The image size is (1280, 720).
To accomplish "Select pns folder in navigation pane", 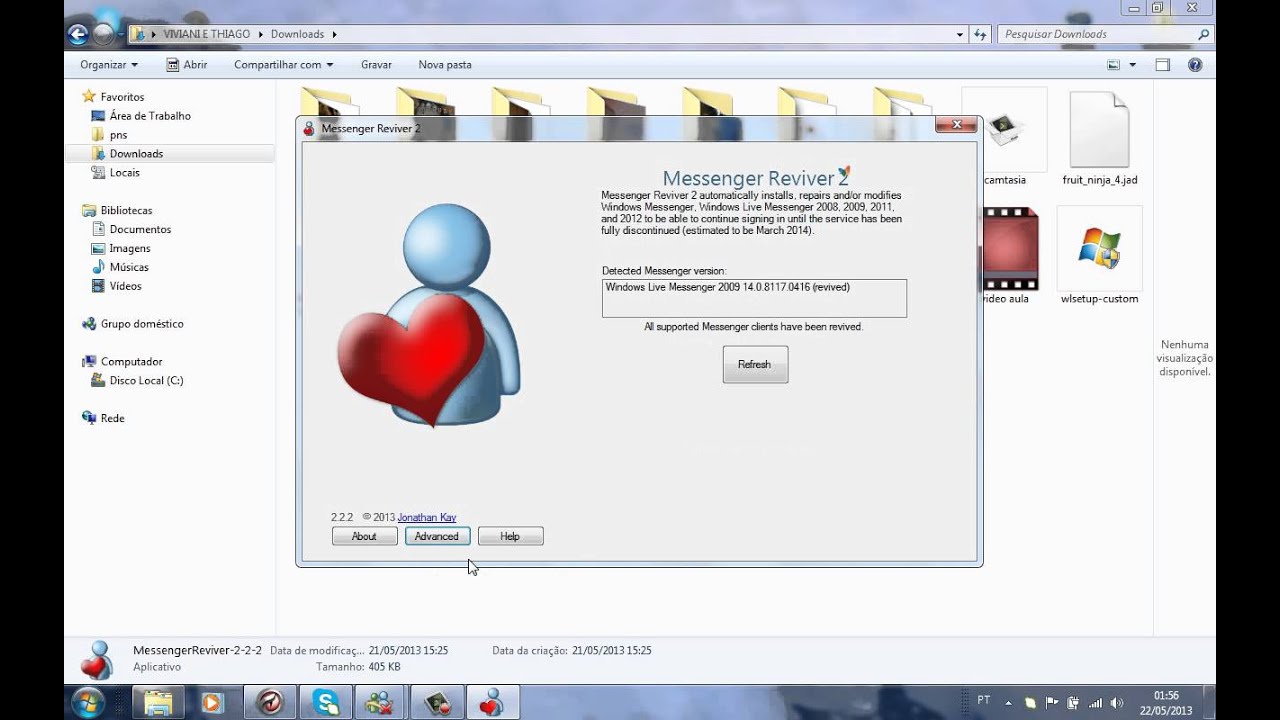I will (x=118, y=135).
